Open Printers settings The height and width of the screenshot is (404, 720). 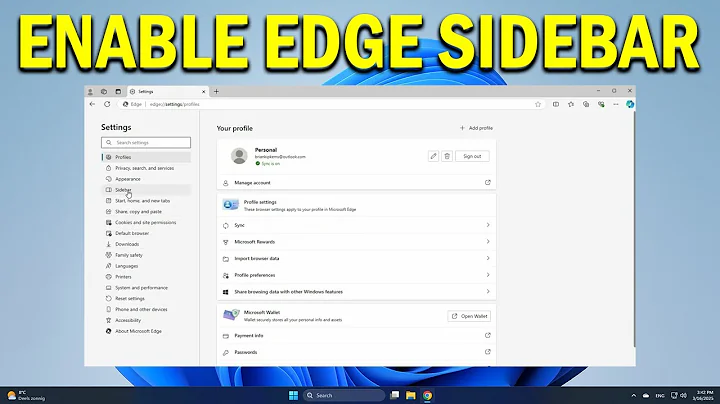click(146, 277)
